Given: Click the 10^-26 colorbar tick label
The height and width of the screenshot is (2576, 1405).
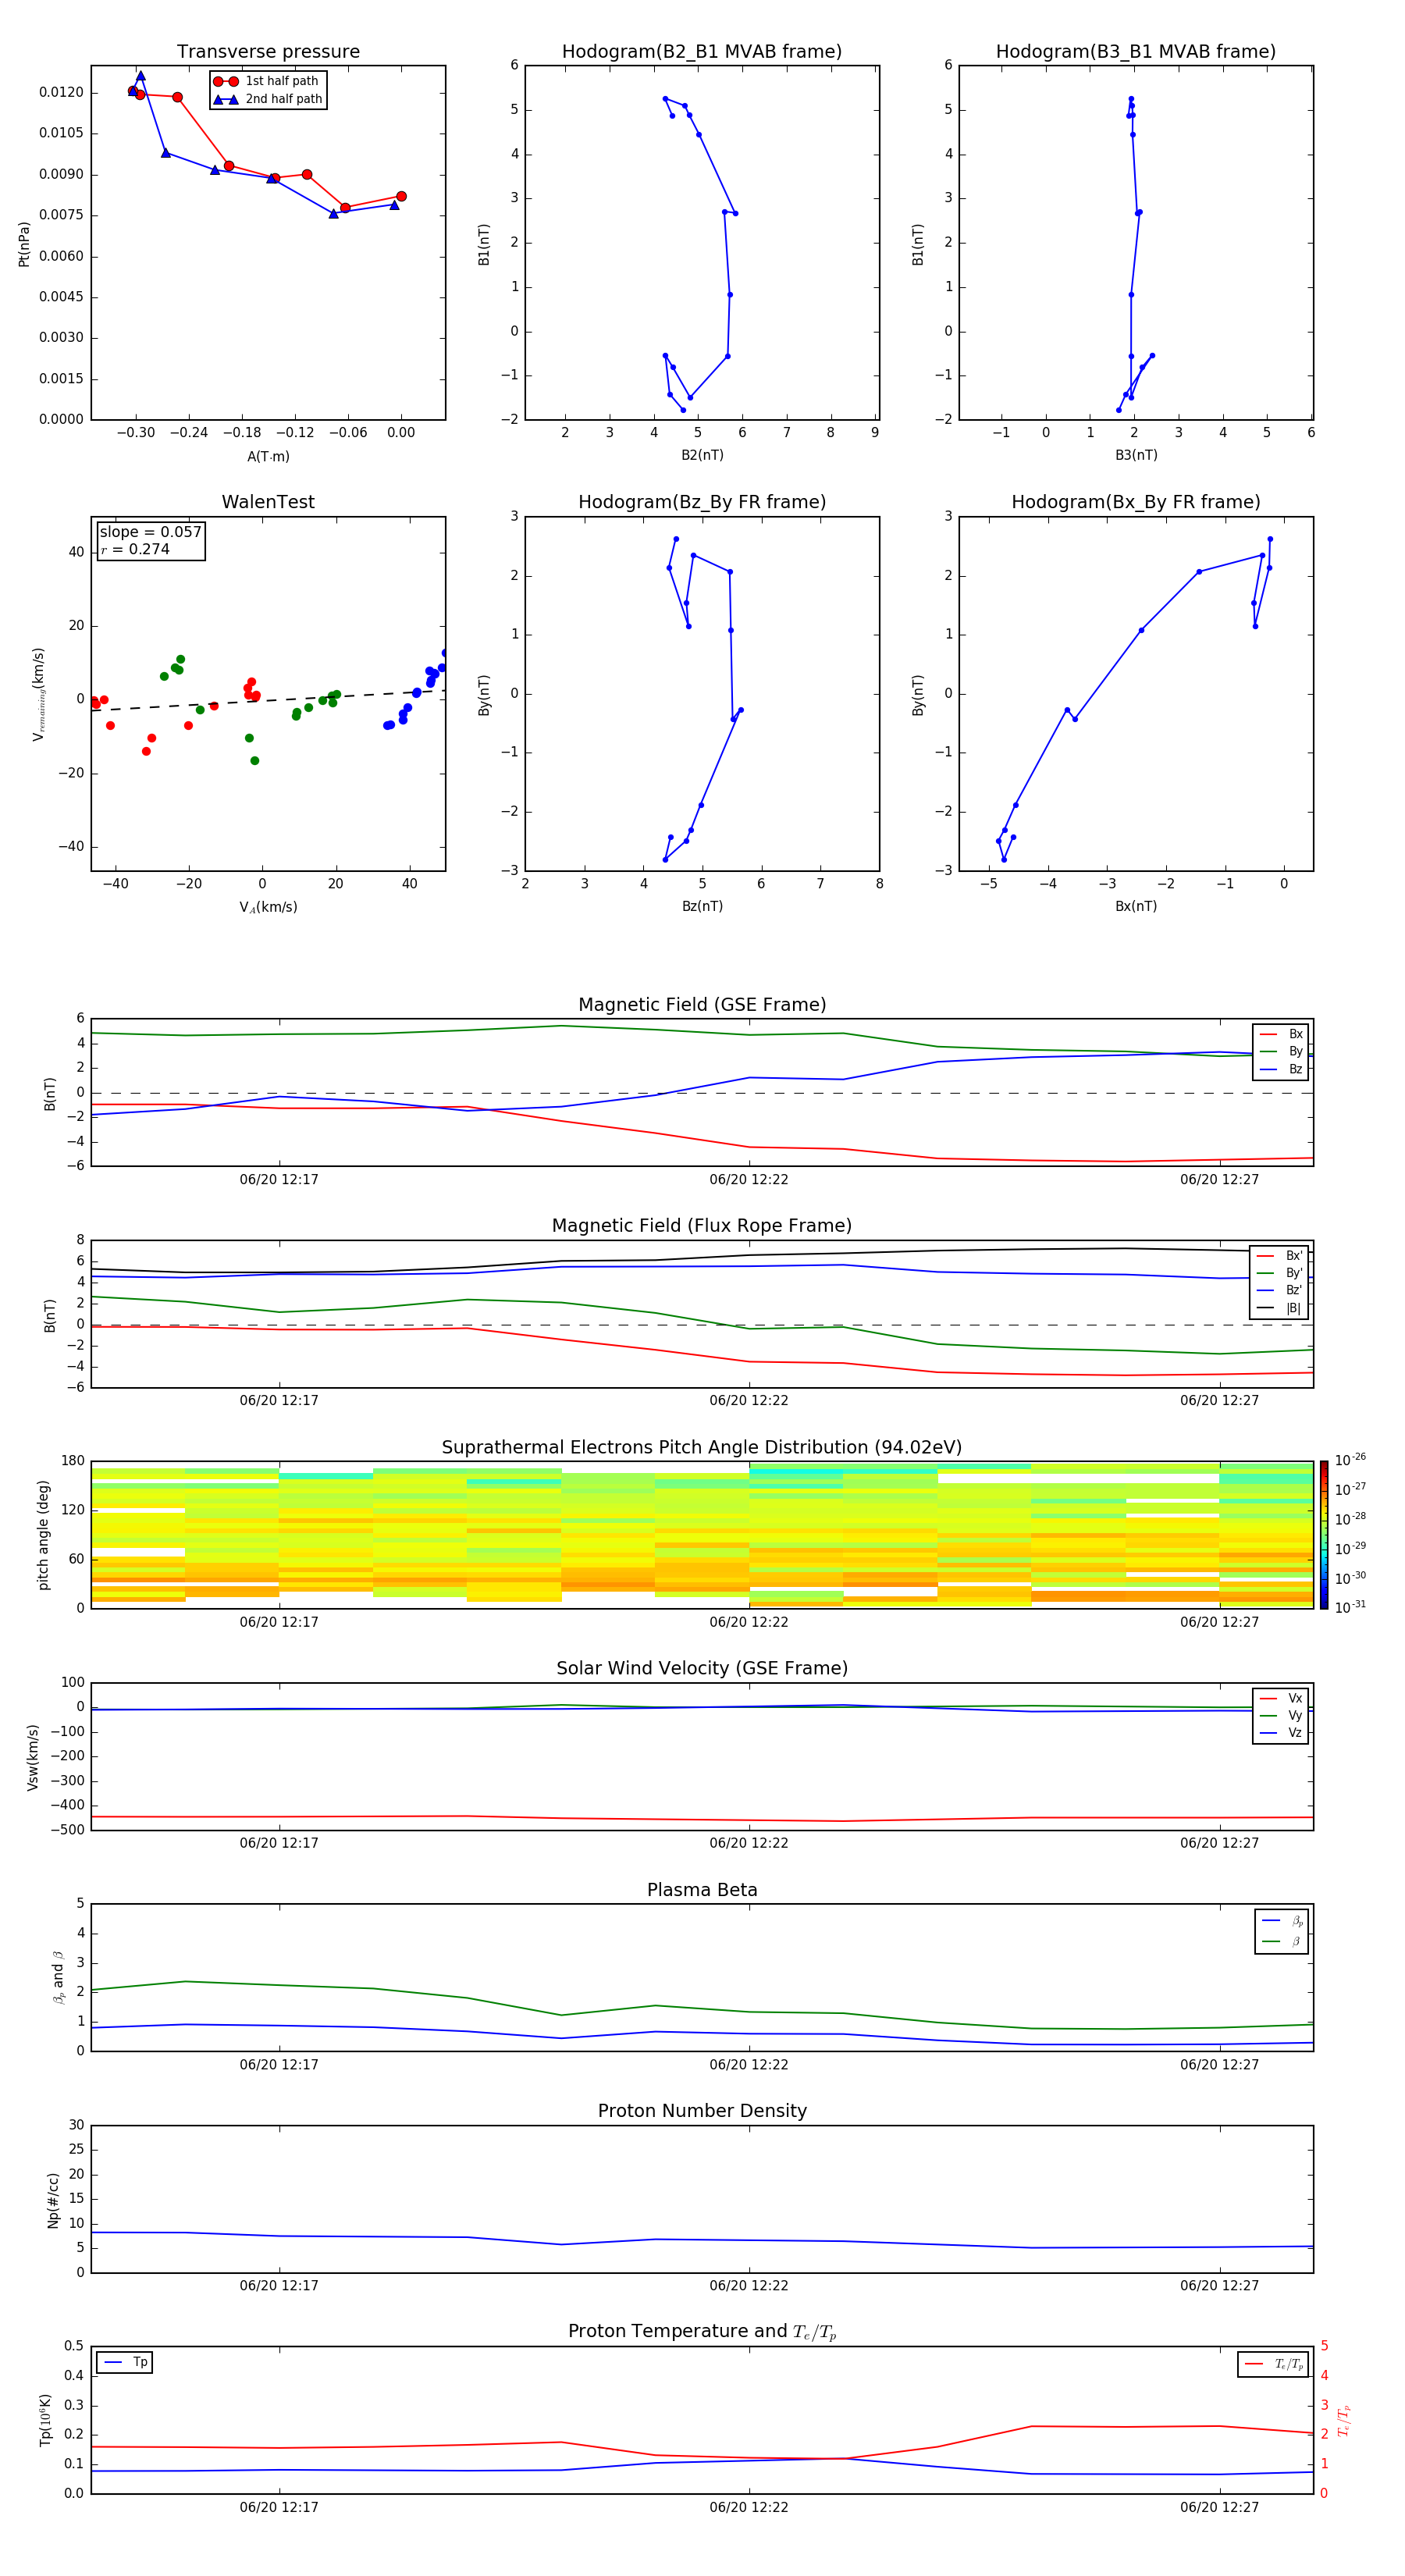Looking at the screenshot, I should (1350, 1460).
